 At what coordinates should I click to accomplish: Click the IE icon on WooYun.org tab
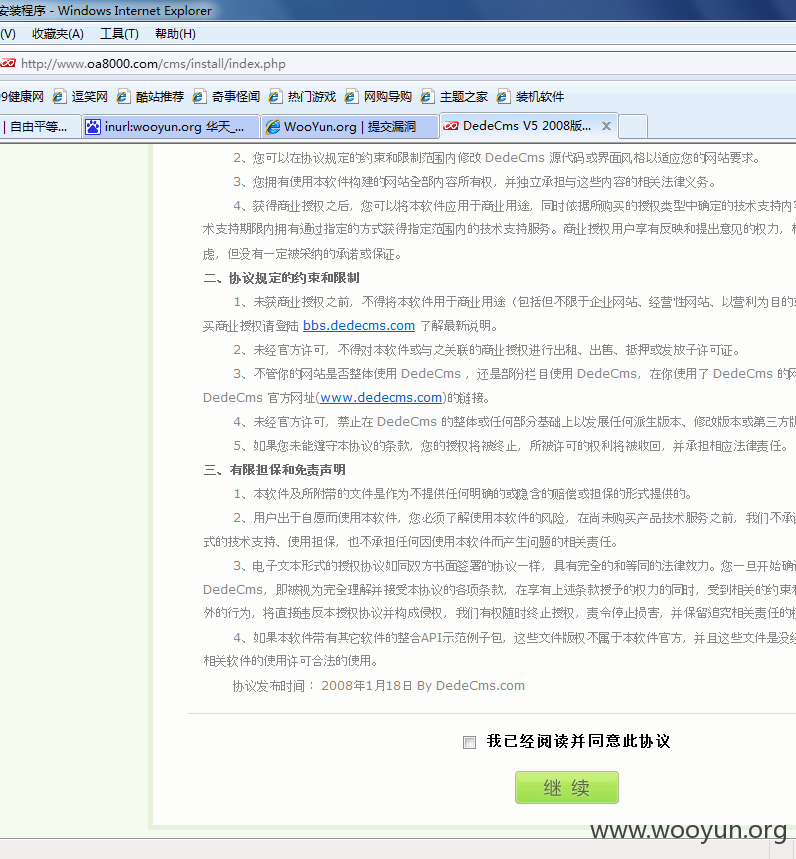click(x=272, y=127)
